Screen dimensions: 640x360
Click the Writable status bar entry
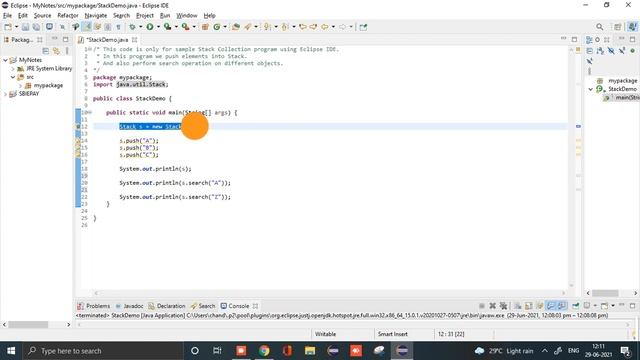(x=325, y=334)
